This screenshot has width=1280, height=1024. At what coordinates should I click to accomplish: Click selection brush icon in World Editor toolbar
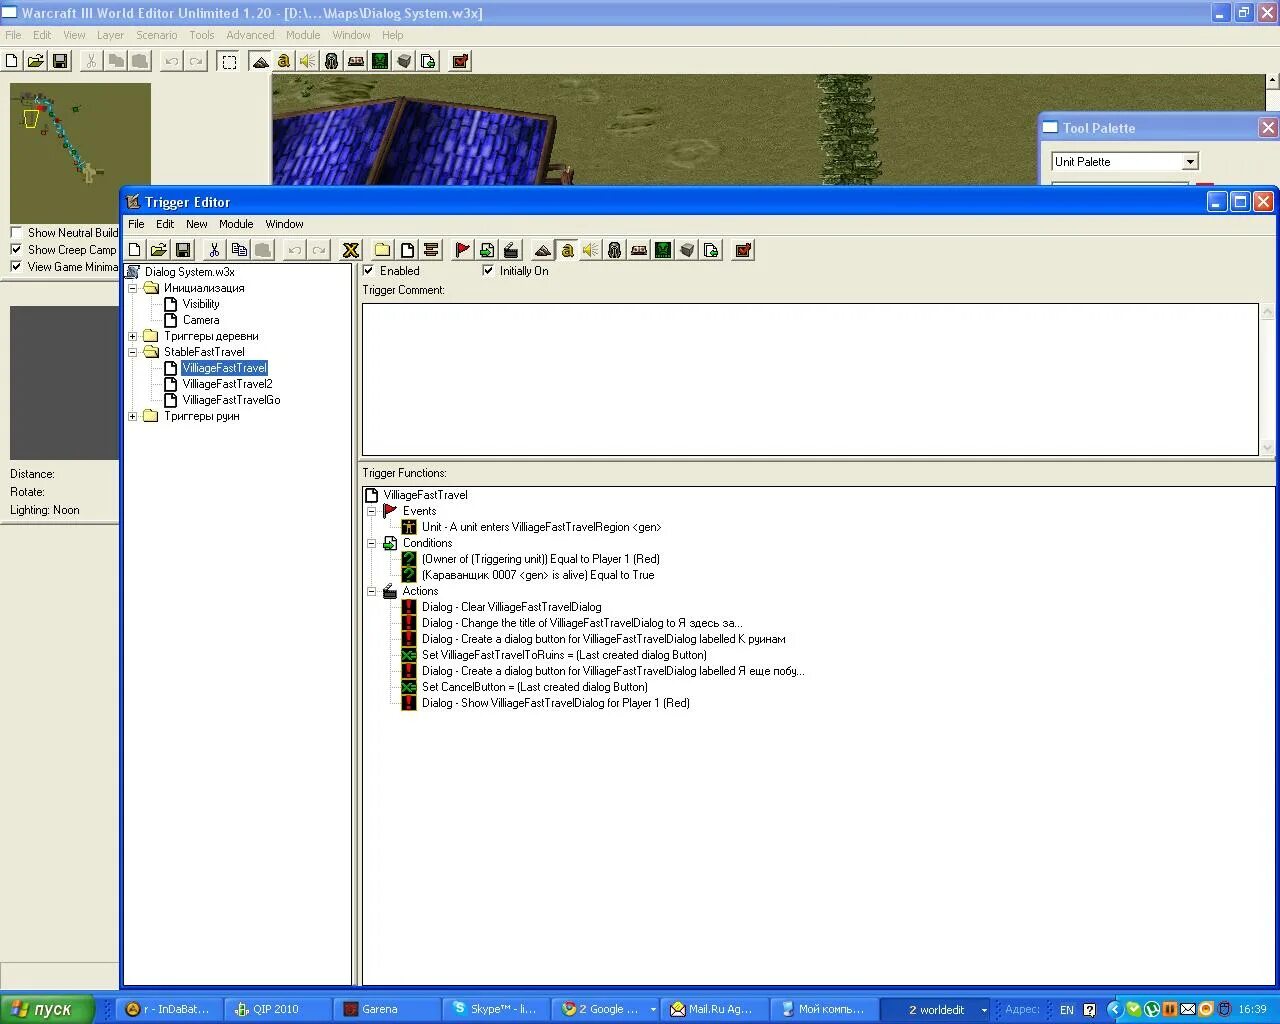(229, 61)
